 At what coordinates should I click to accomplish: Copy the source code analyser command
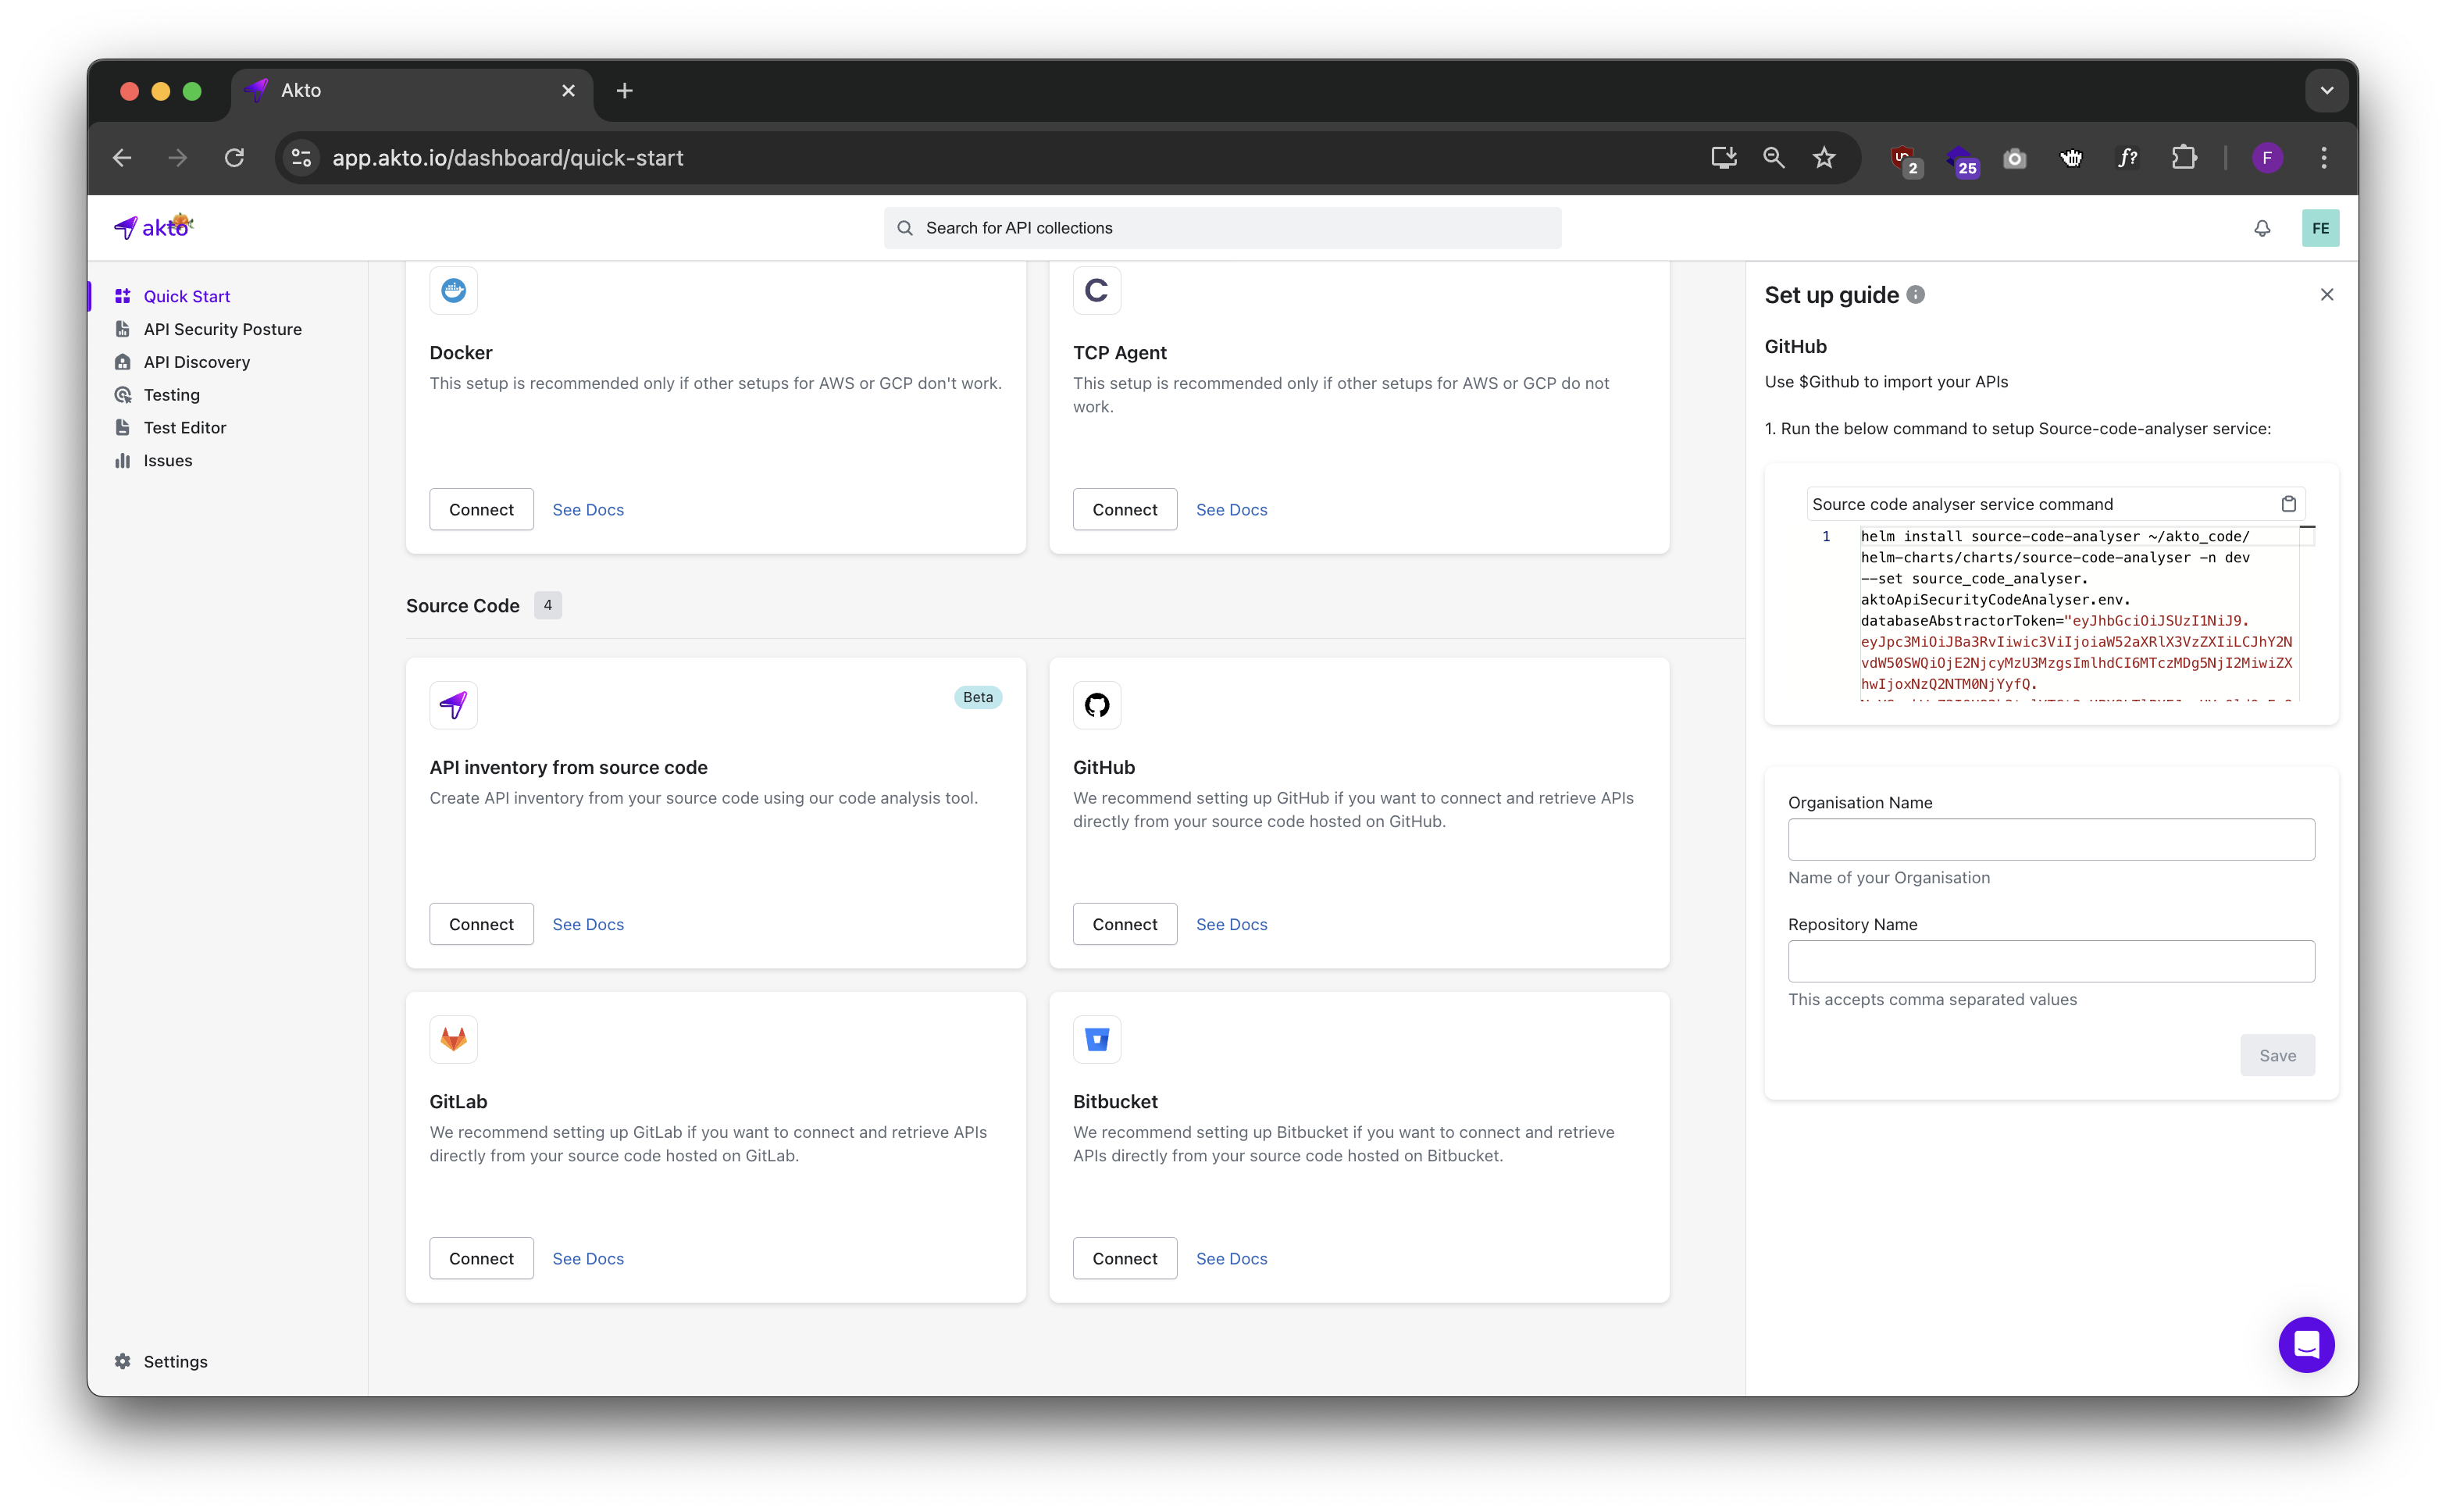coord(2288,504)
